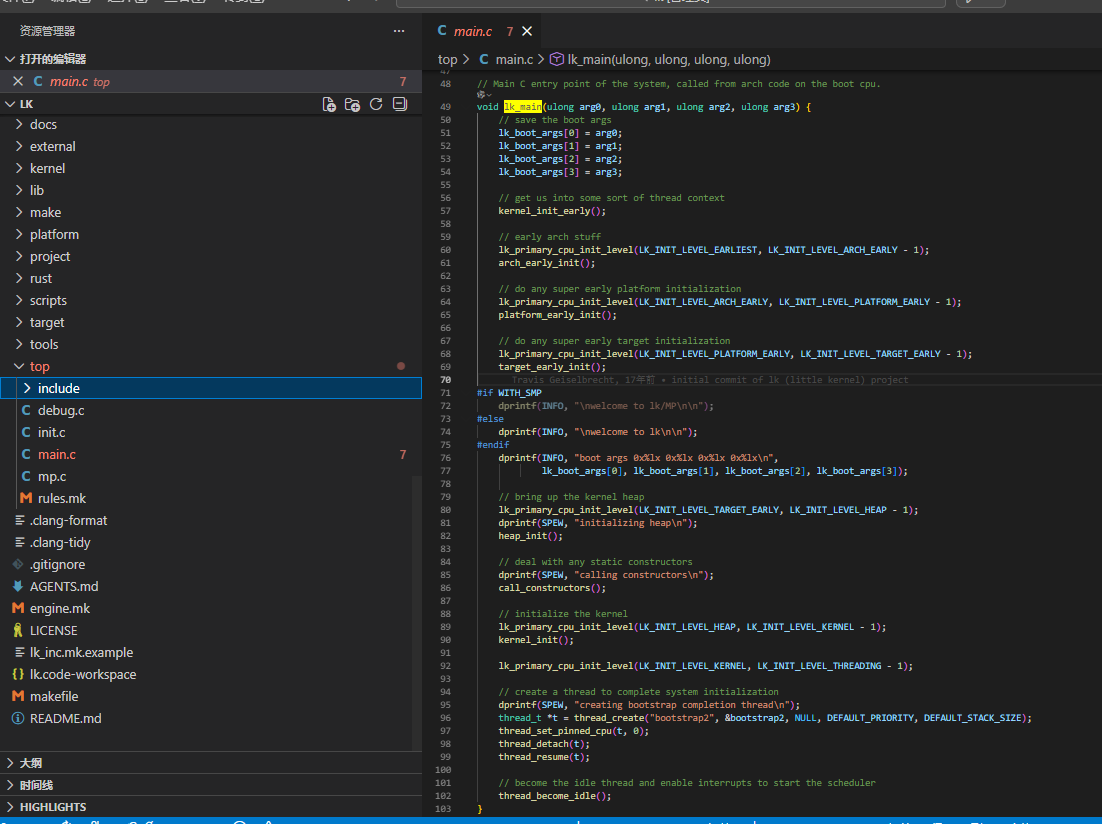Image resolution: width=1102 pixels, height=824 pixels.
Task: Click the New Folder icon in explorer
Action: (x=352, y=104)
